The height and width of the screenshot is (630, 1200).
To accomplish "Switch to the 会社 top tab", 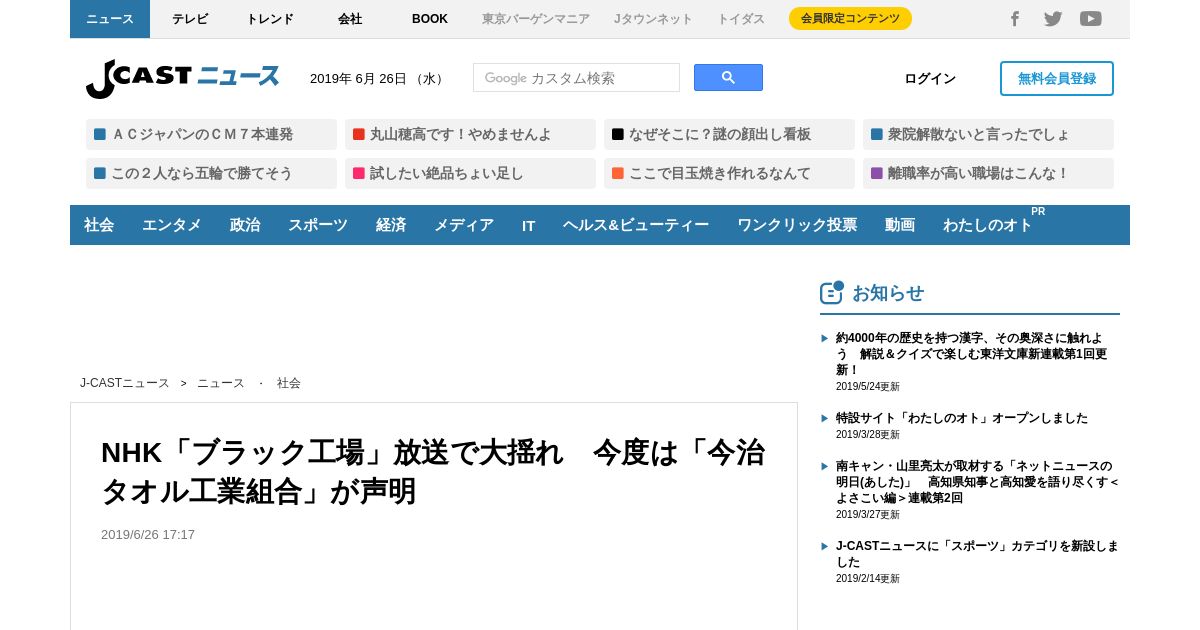I will pyautogui.click(x=350, y=19).
